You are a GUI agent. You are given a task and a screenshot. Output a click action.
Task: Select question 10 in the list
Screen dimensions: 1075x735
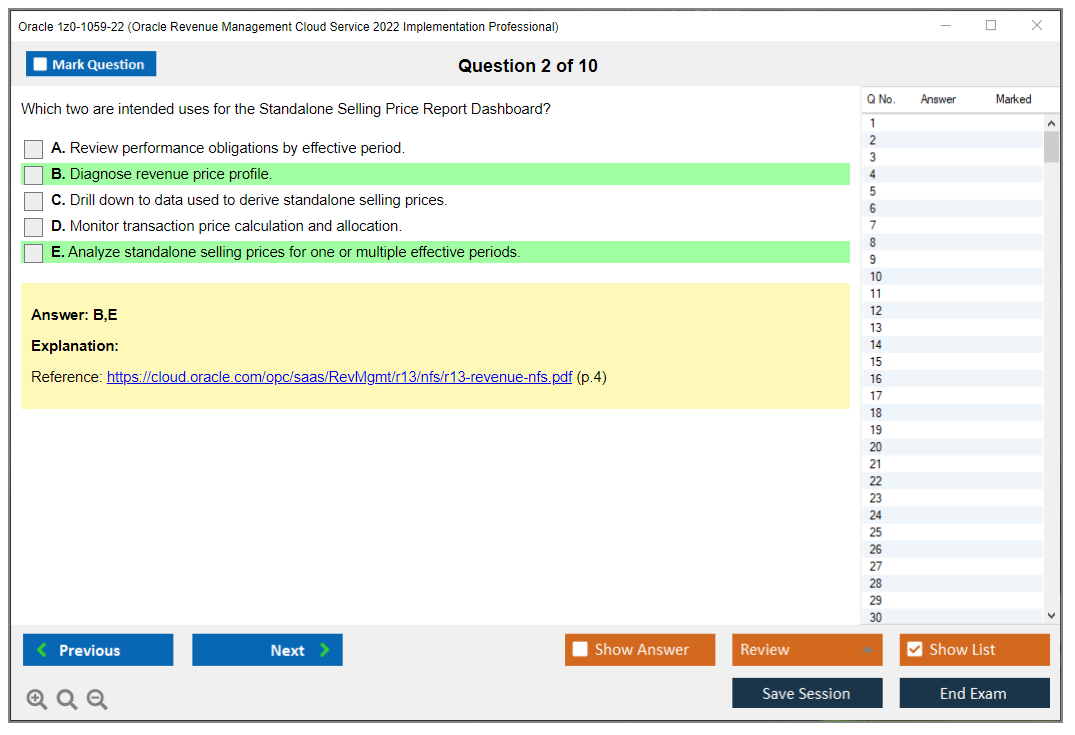pyautogui.click(x=876, y=277)
